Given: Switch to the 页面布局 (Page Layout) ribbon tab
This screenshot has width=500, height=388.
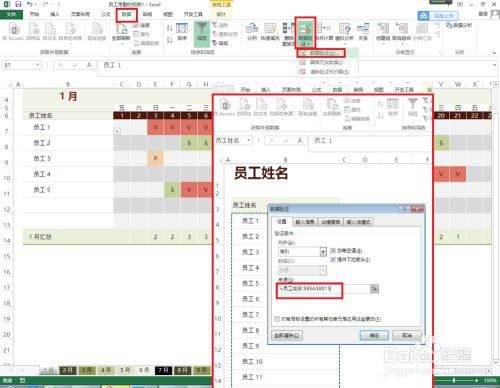Looking at the screenshot, I should pyautogui.click(x=80, y=14).
